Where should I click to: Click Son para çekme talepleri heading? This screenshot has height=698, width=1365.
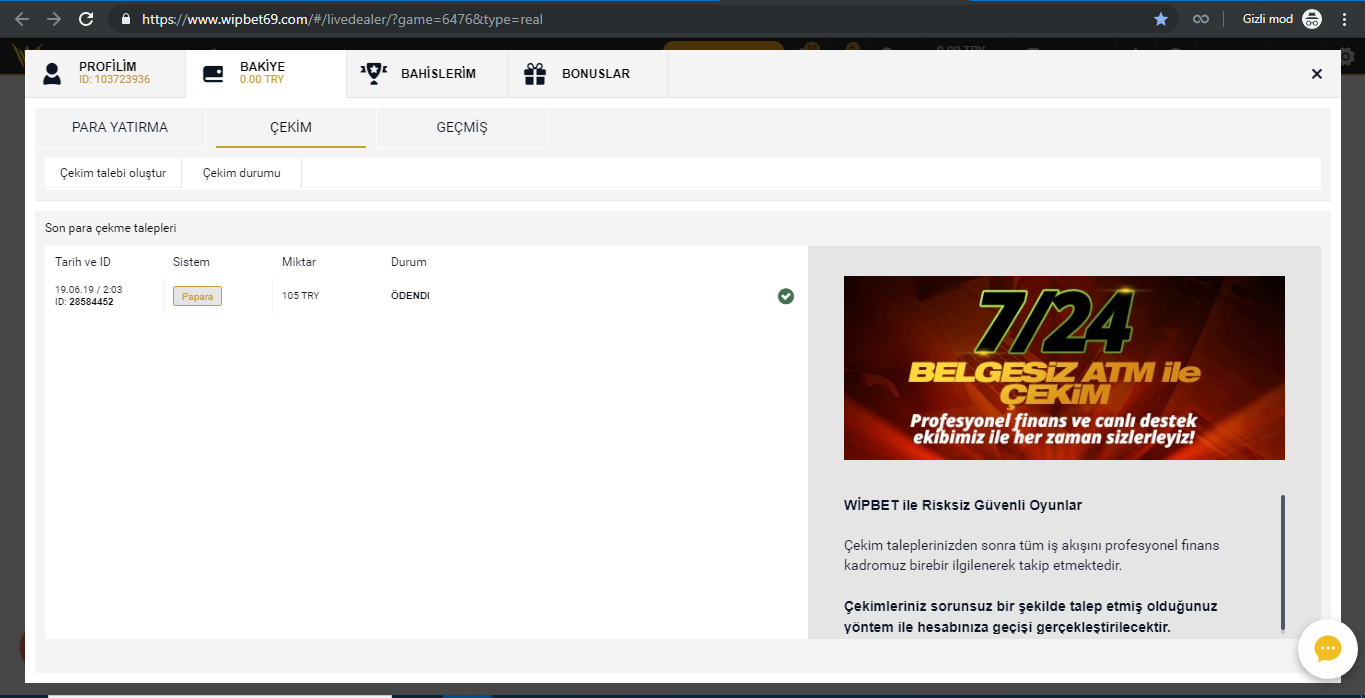click(111, 228)
